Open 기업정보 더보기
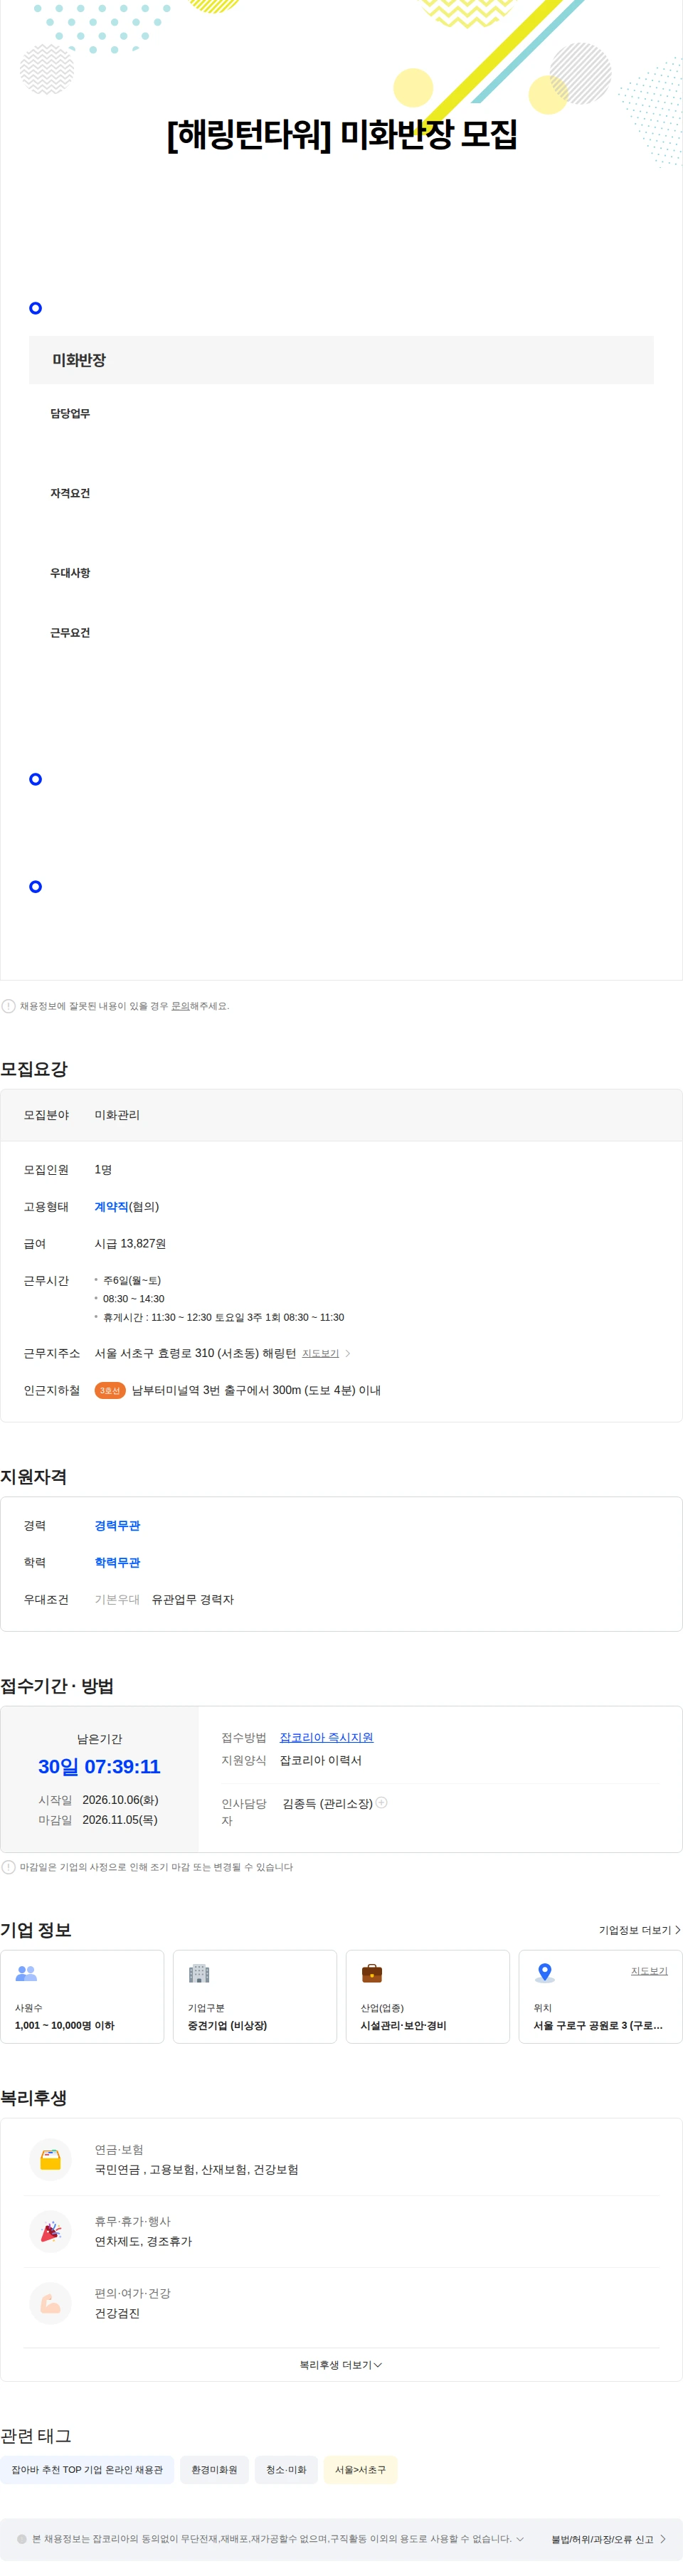This screenshot has height=2576, width=683. pos(640,1930)
